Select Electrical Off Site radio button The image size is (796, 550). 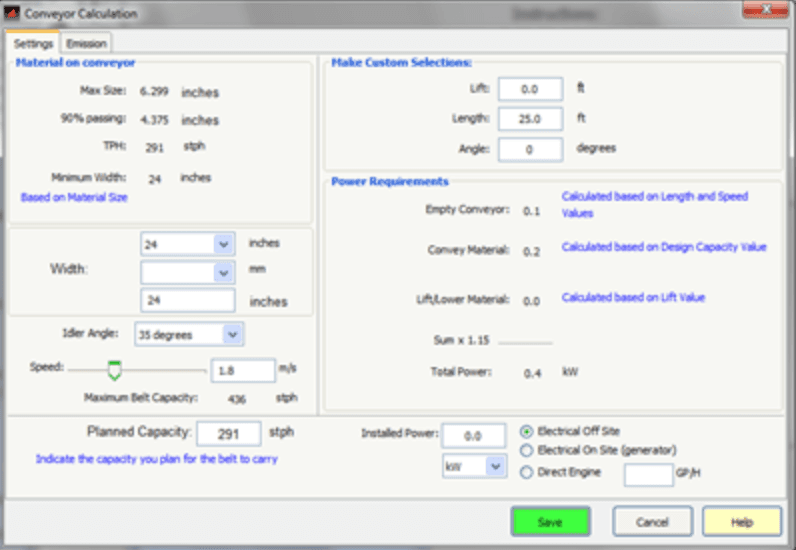pos(527,431)
